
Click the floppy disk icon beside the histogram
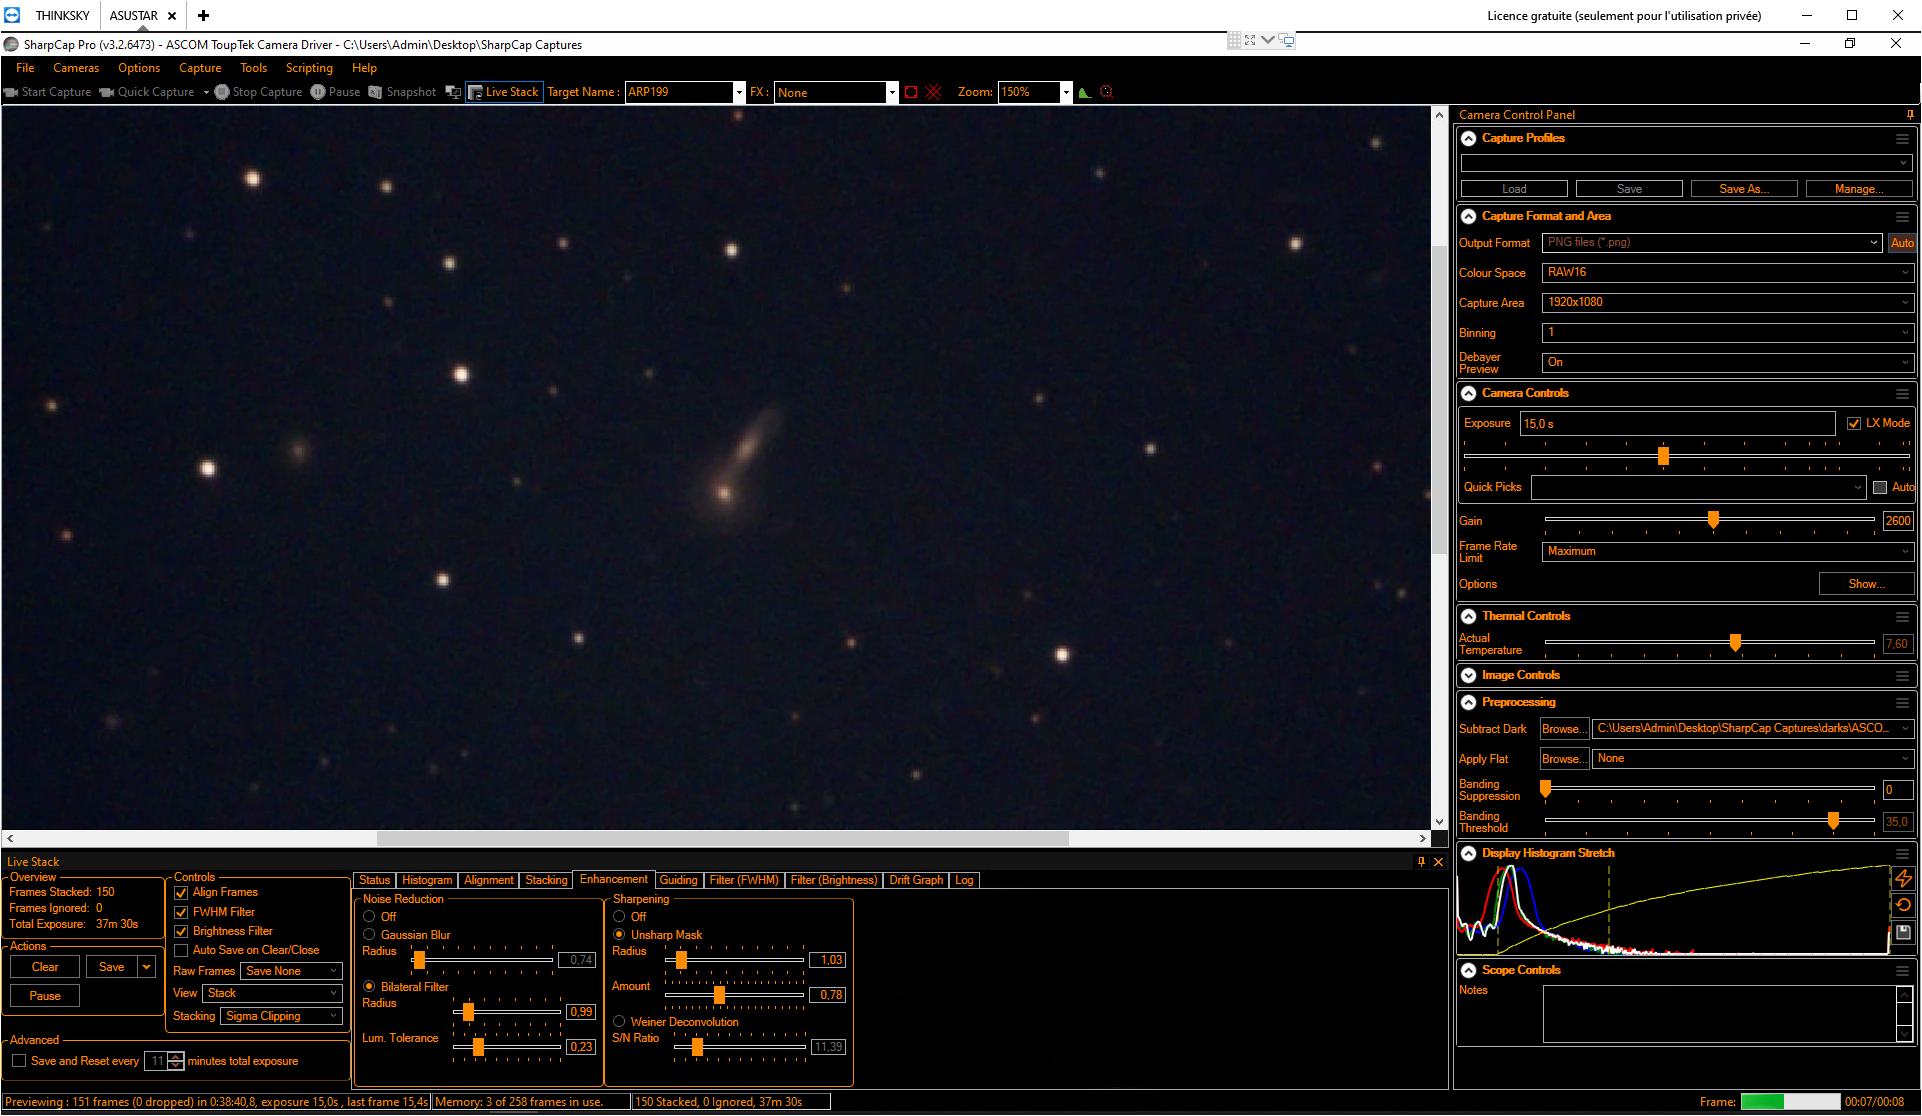click(1903, 932)
